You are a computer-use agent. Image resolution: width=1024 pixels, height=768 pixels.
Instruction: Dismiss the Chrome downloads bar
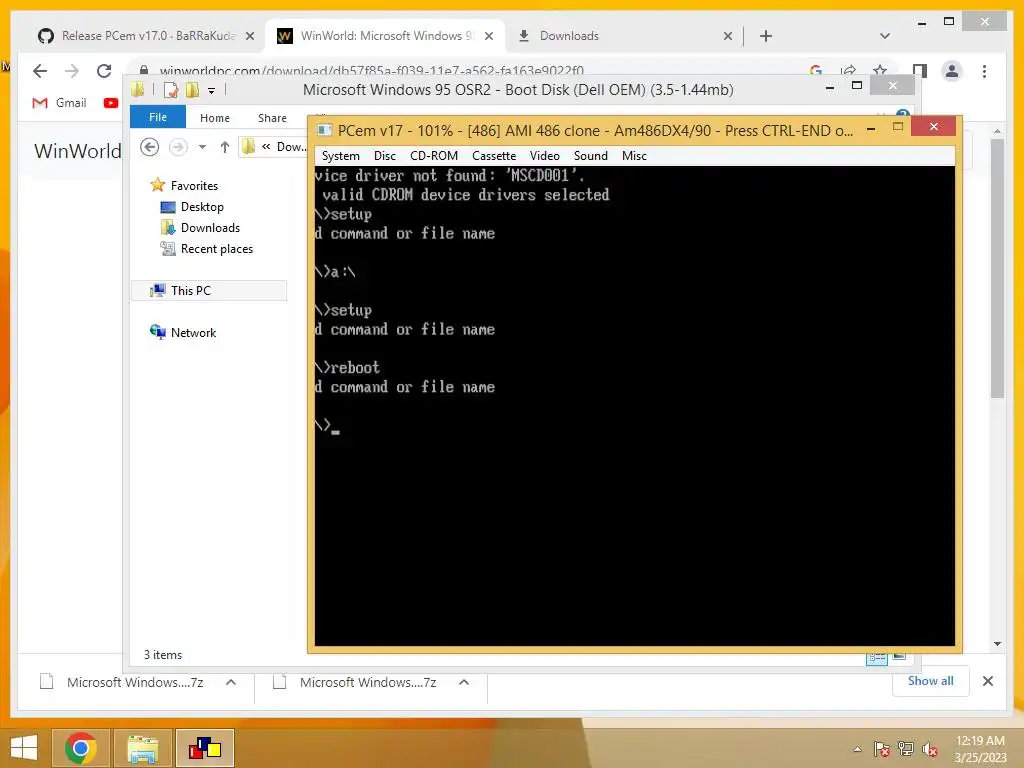[987, 681]
